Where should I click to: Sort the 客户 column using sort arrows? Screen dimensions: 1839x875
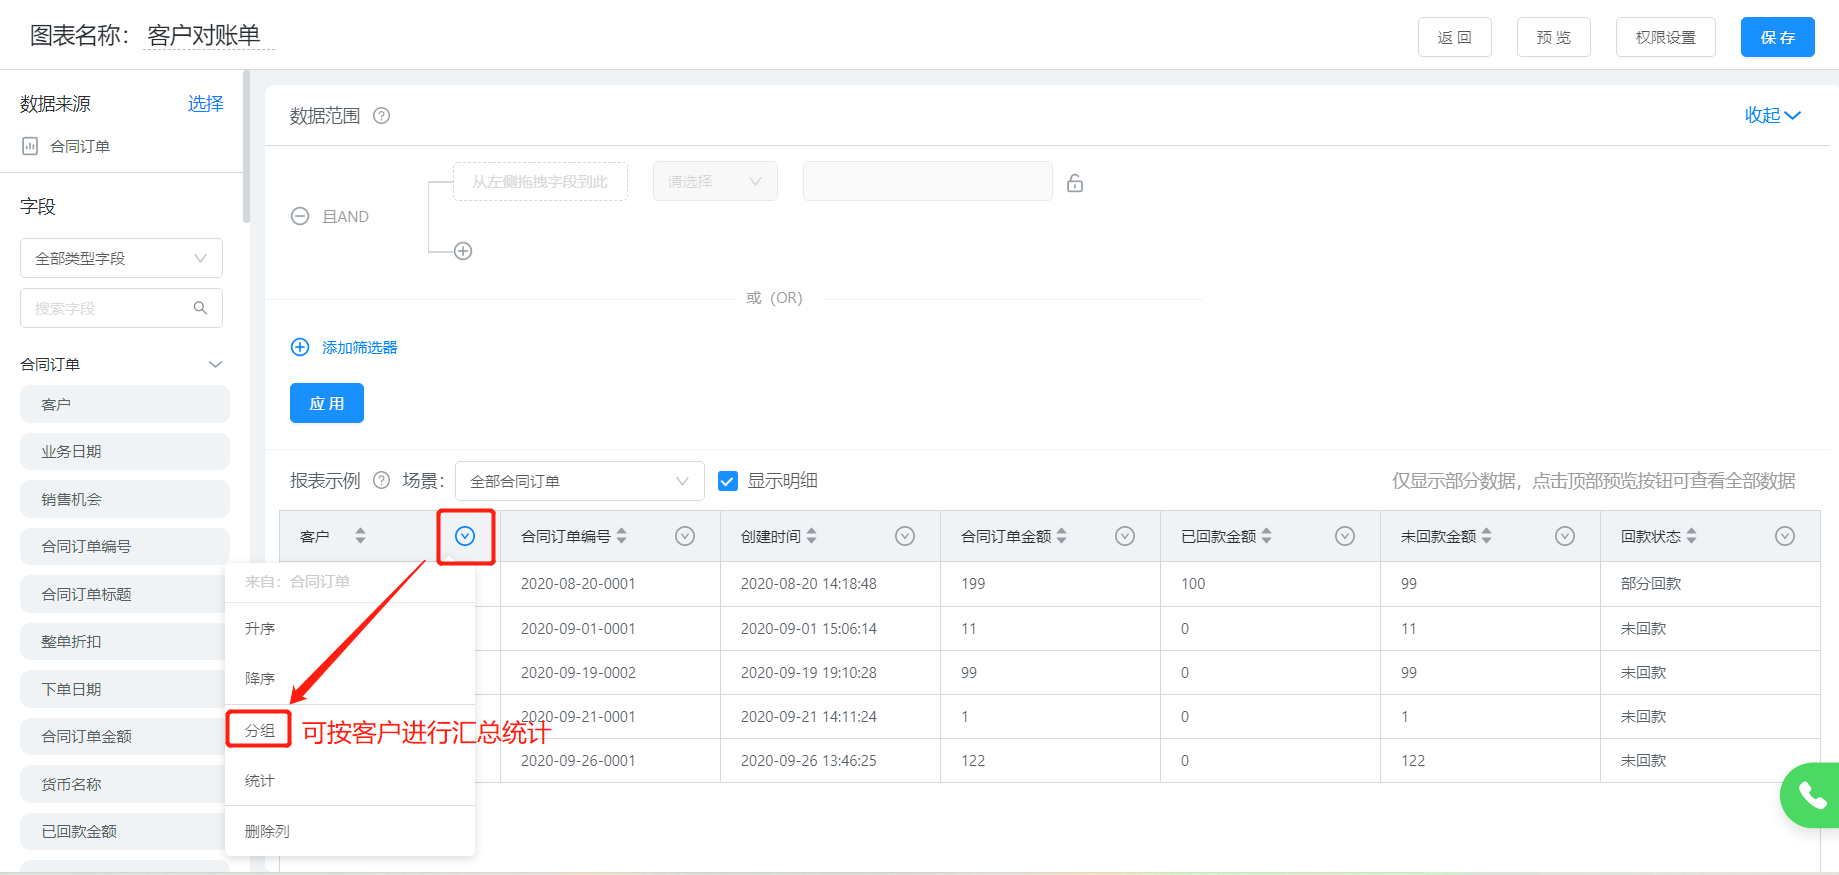point(360,536)
